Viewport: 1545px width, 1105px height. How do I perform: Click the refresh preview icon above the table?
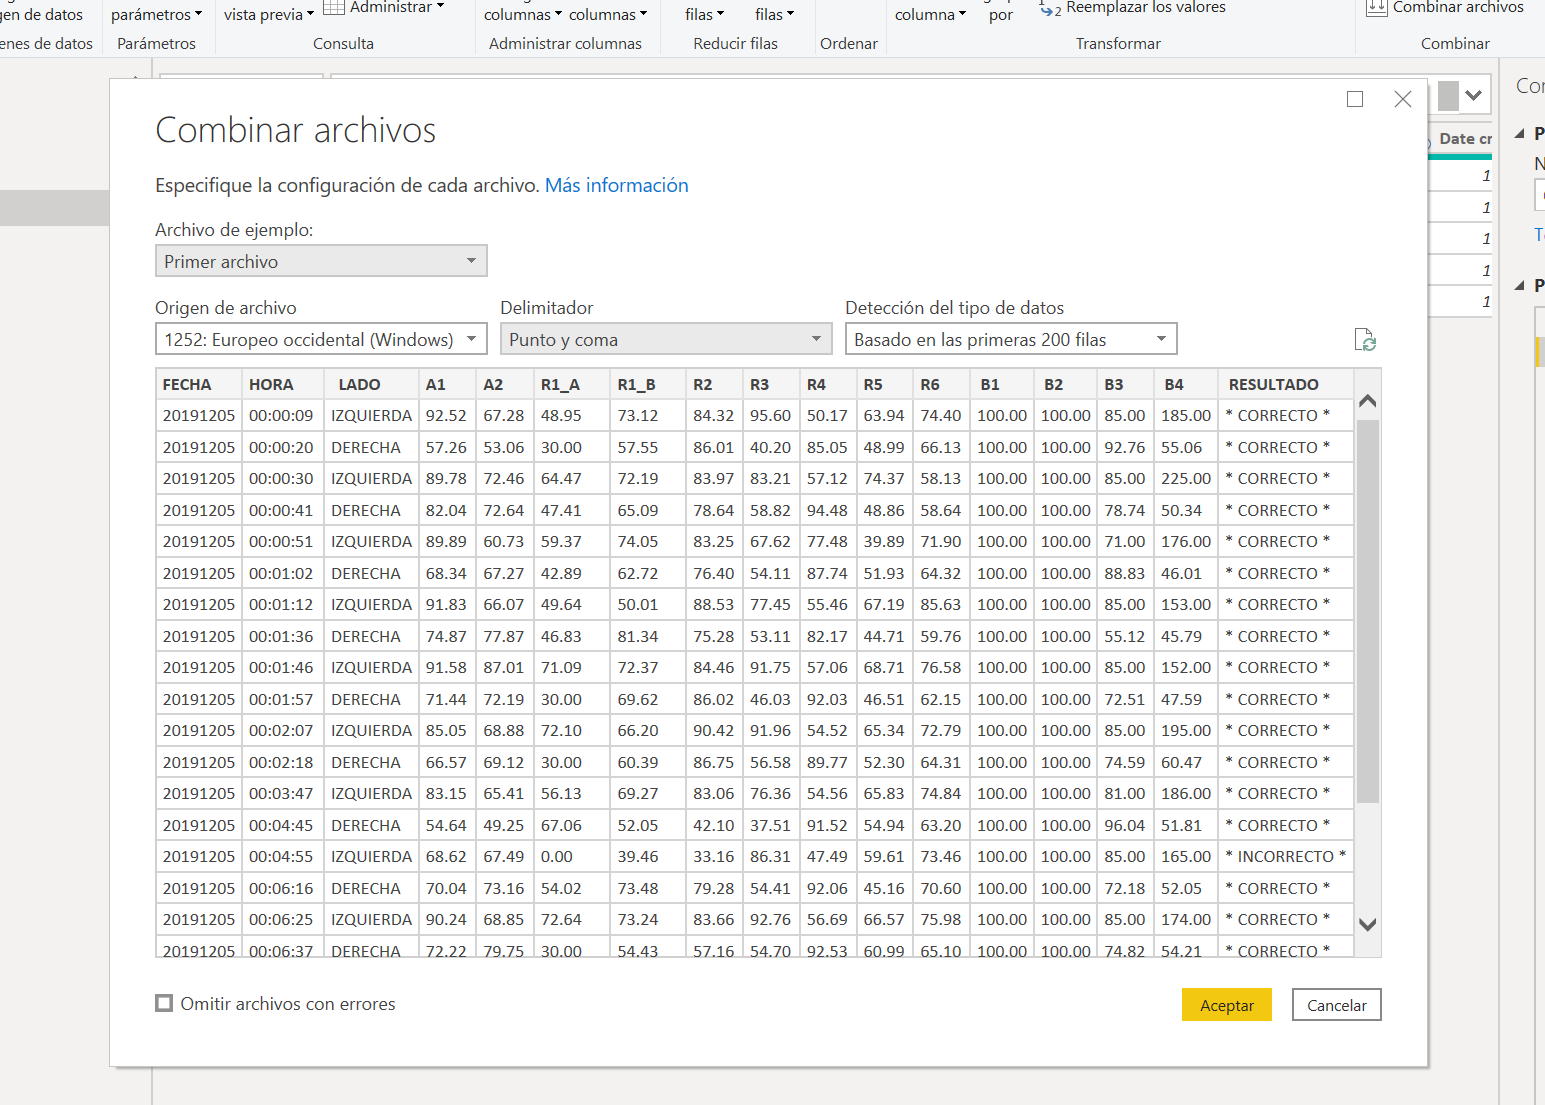(1365, 340)
